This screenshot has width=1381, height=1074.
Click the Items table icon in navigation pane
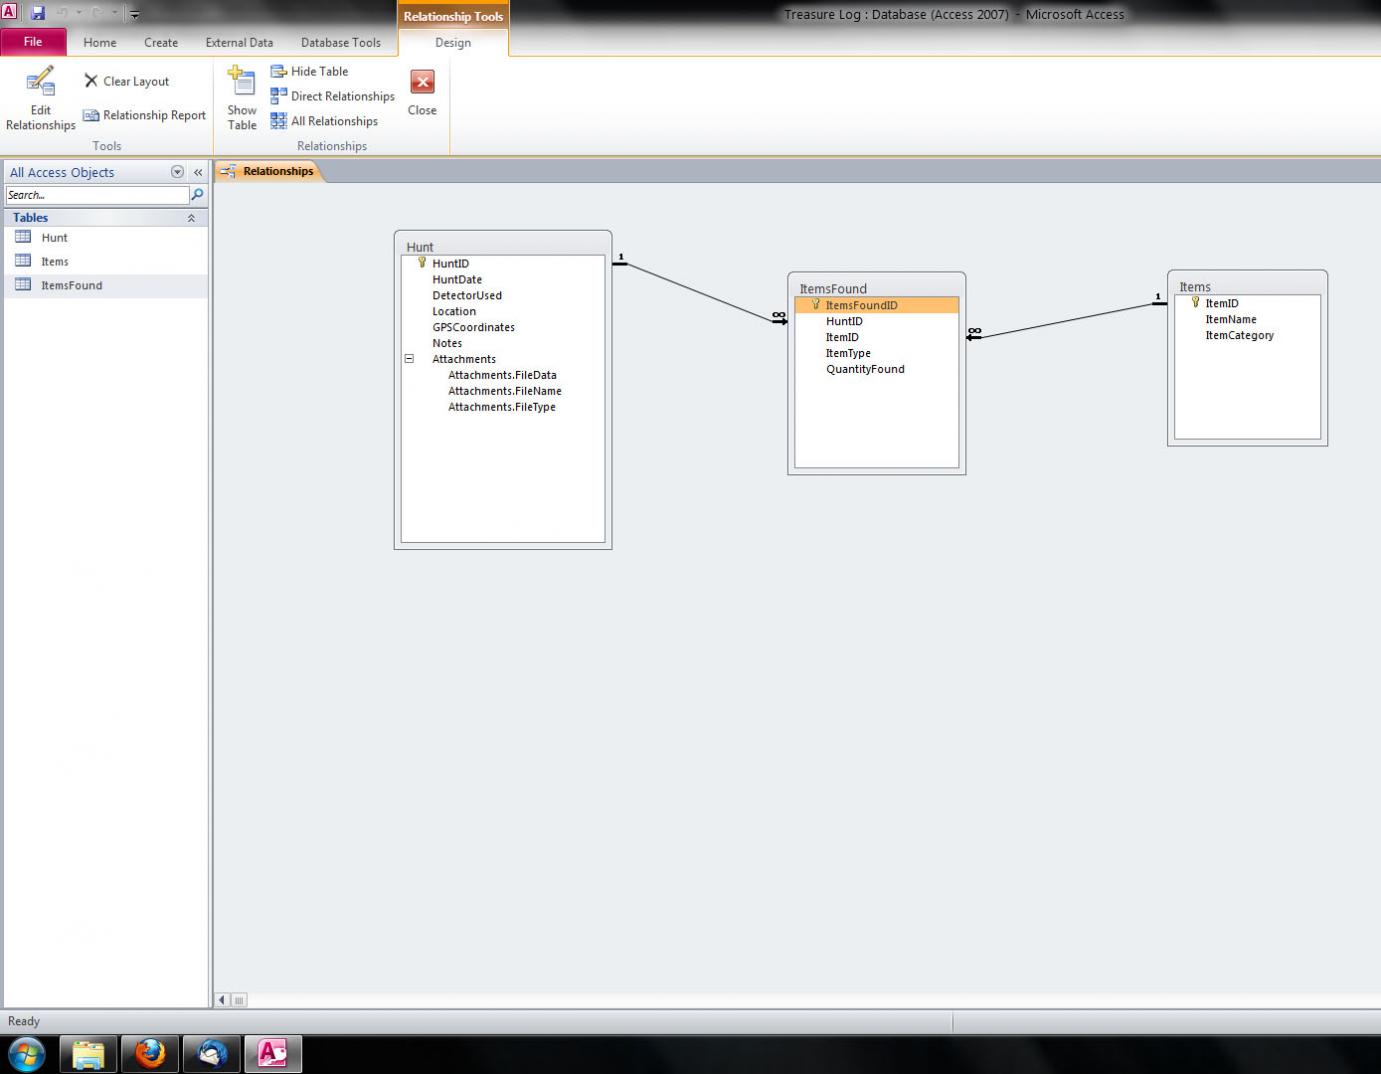click(x=23, y=261)
